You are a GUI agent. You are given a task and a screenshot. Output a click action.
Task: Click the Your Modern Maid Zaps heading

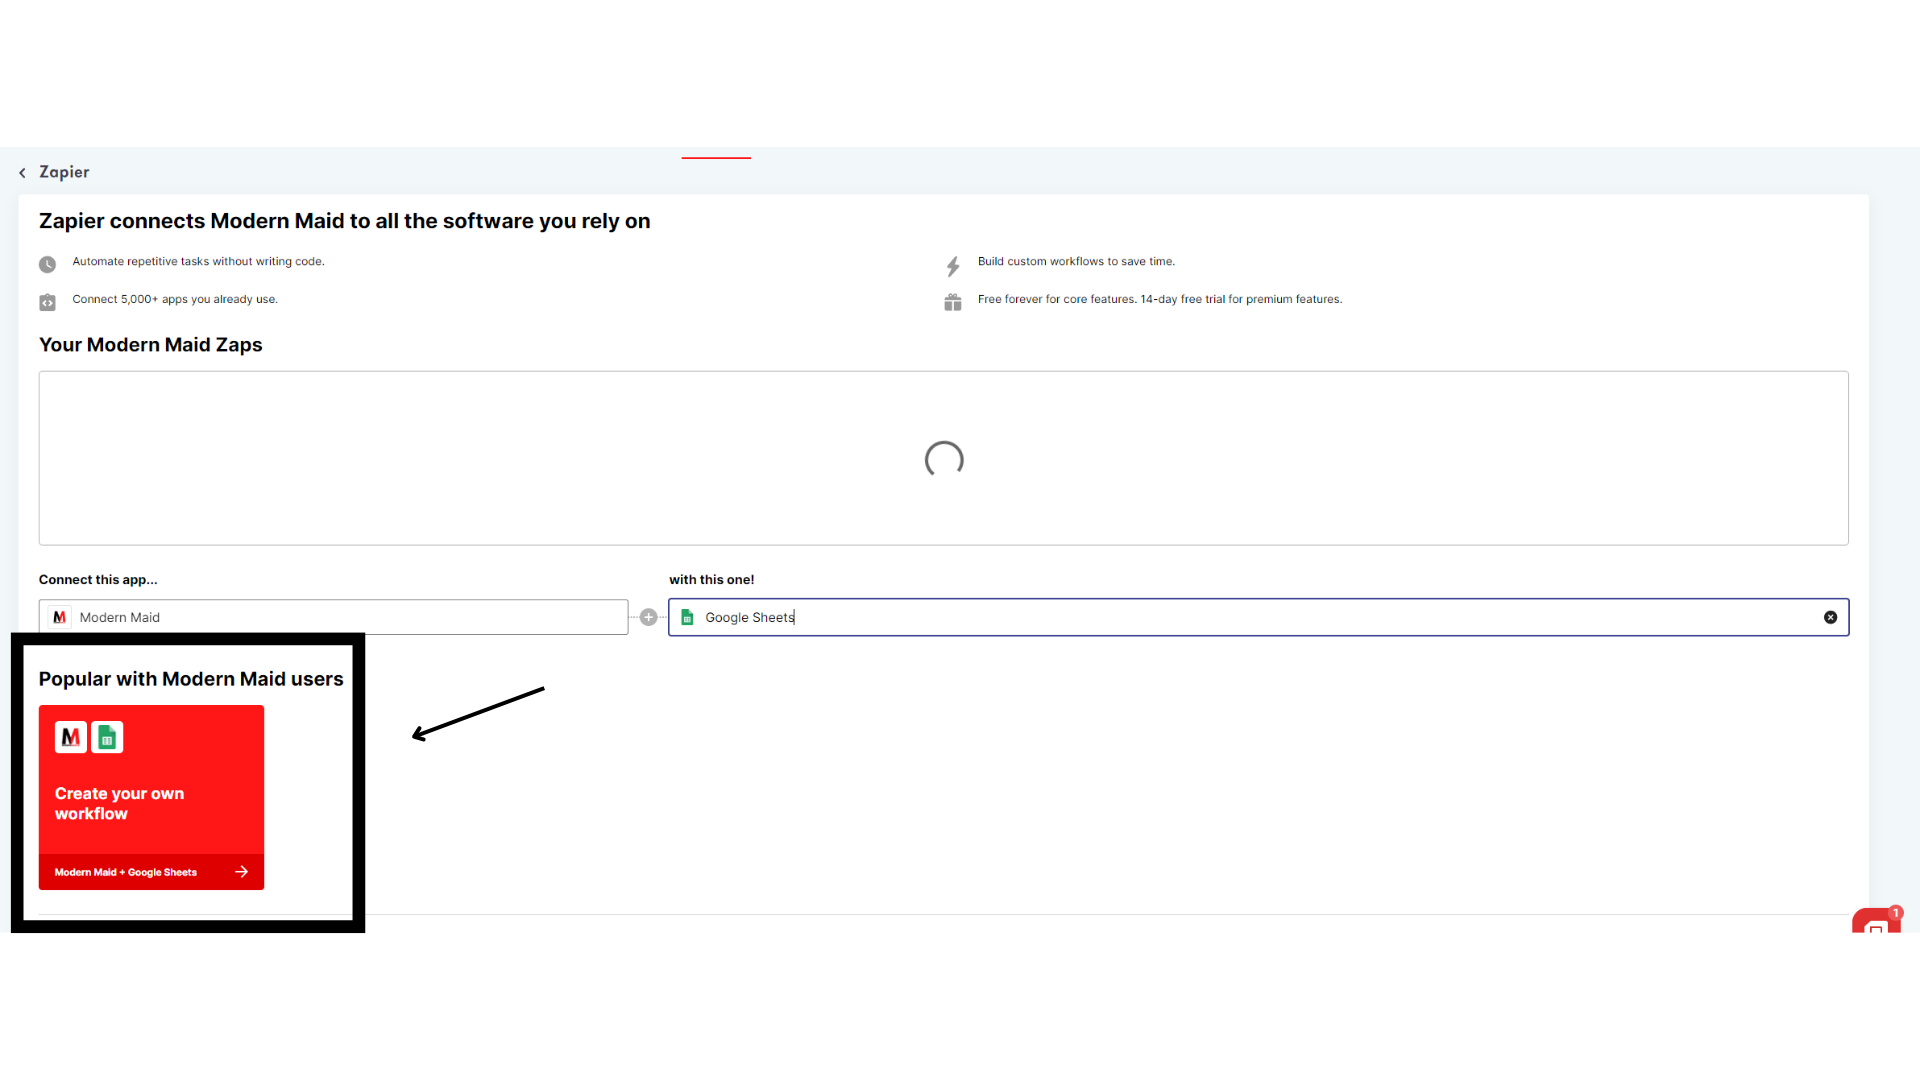pos(150,345)
